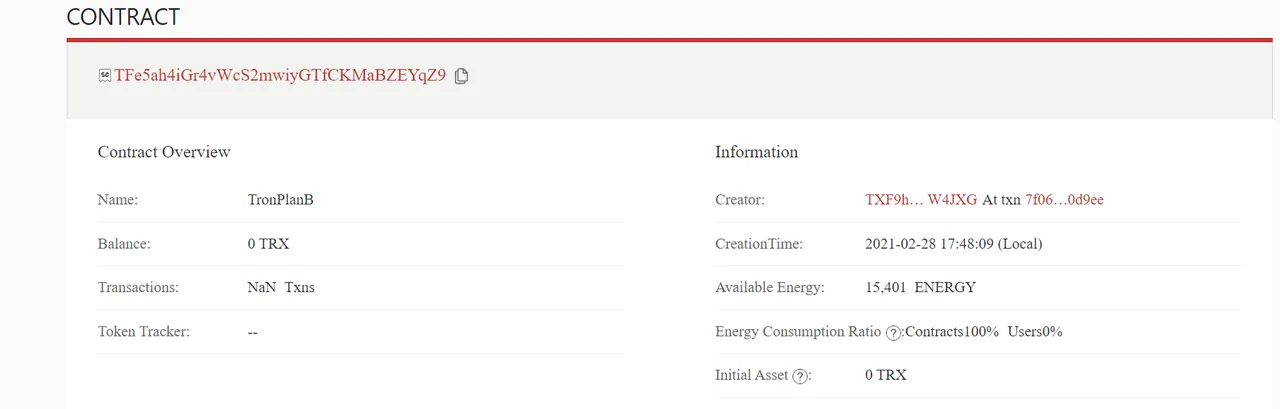Open creation transaction 7f06…0d9ee

(x=1064, y=200)
